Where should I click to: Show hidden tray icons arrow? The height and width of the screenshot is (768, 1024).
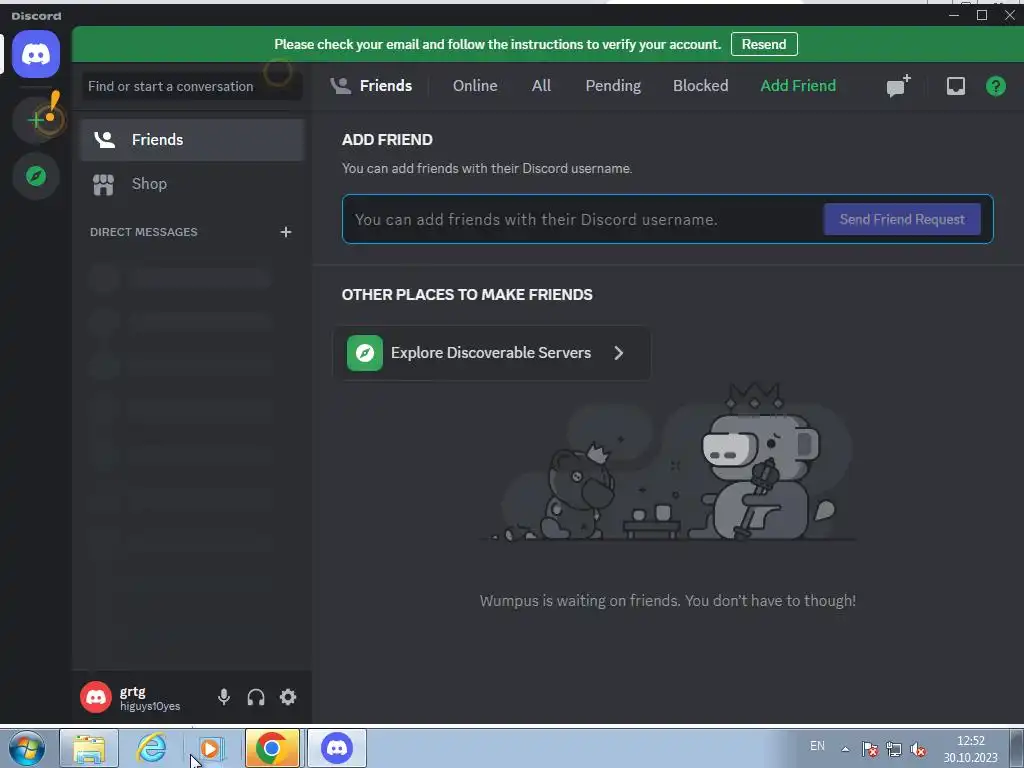click(845, 749)
